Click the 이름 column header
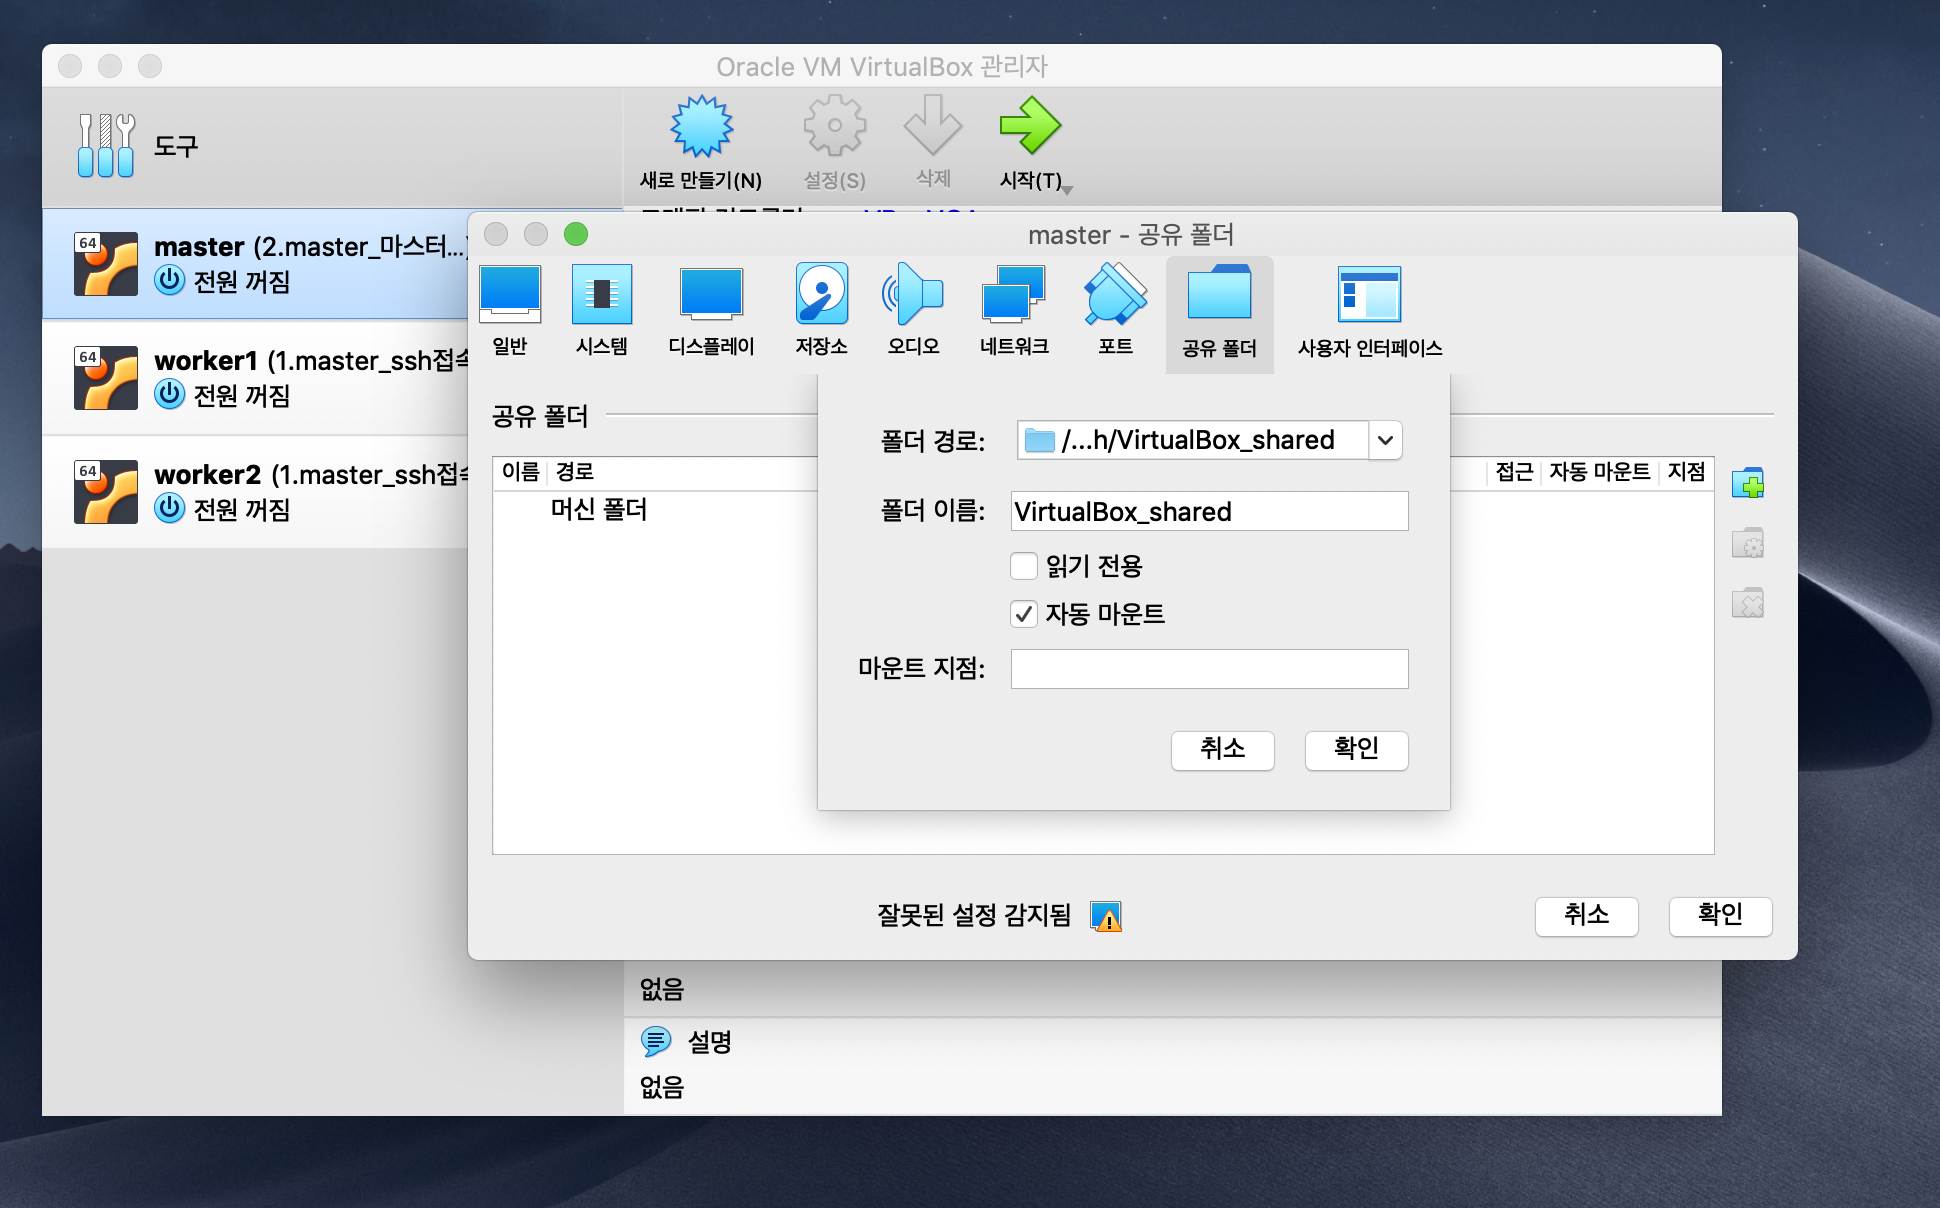1940x1208 pixels. 520,472
